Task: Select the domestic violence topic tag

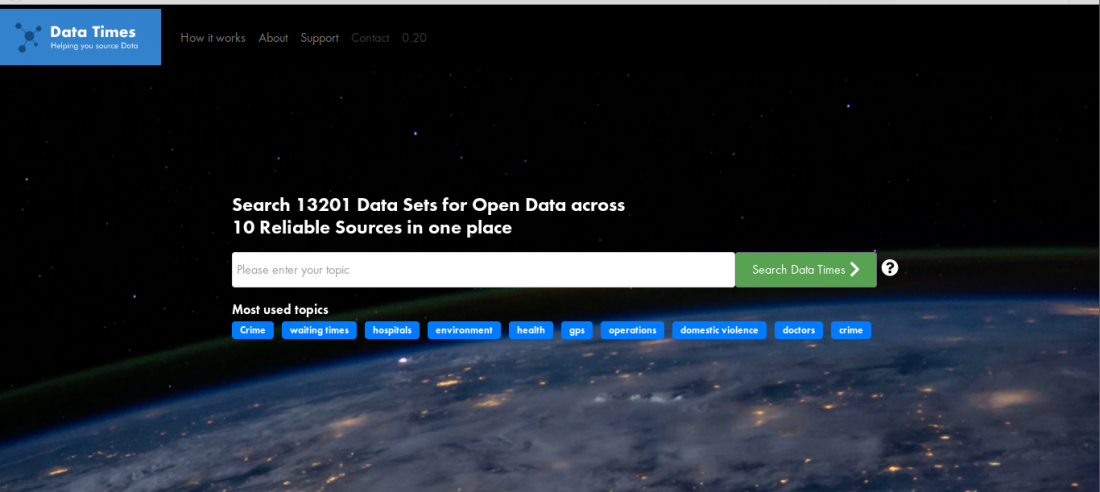Action: [719, 330]
